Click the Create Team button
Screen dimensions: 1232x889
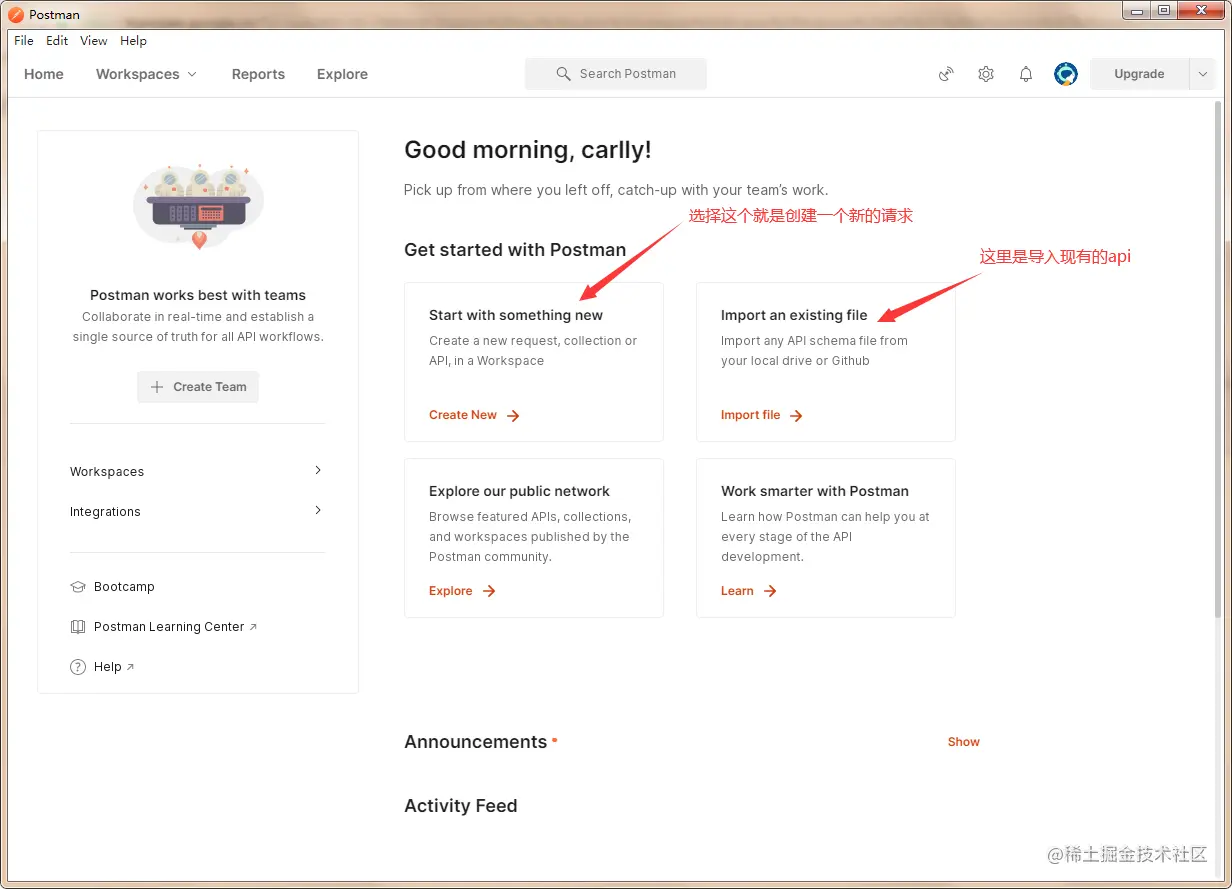point(198,387)
